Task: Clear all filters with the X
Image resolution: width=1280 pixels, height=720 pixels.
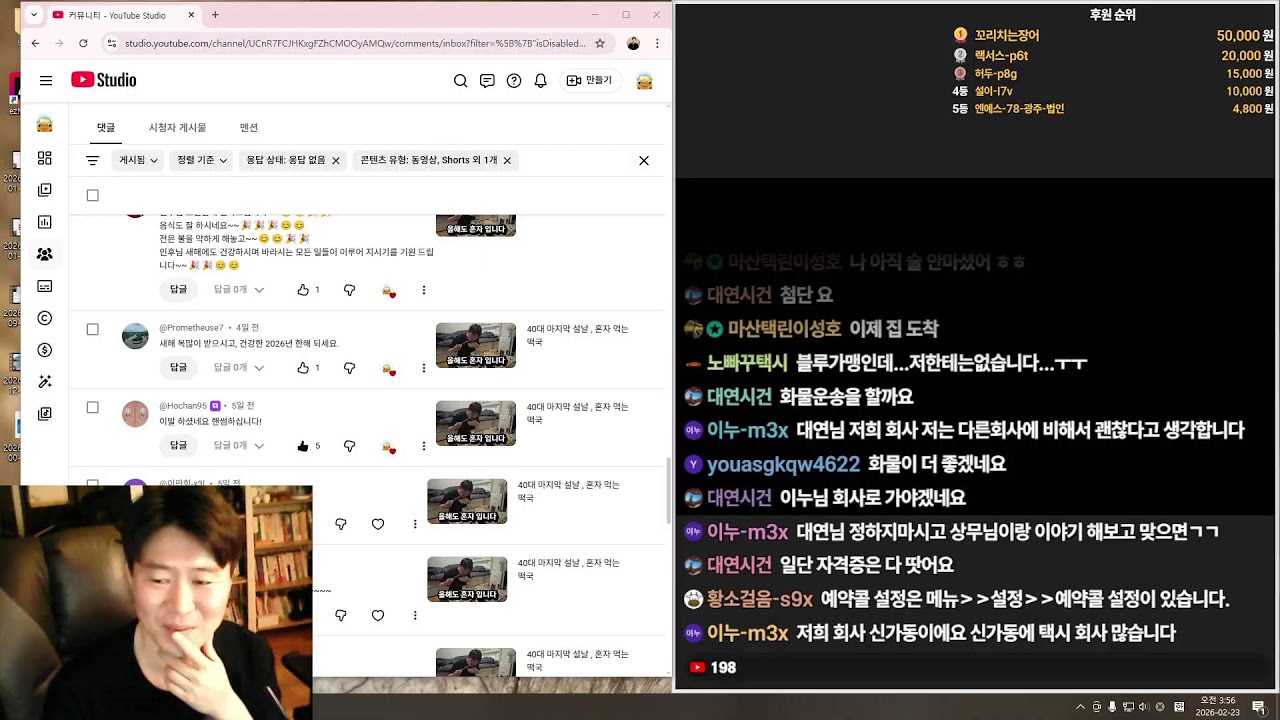Action: 644,160
